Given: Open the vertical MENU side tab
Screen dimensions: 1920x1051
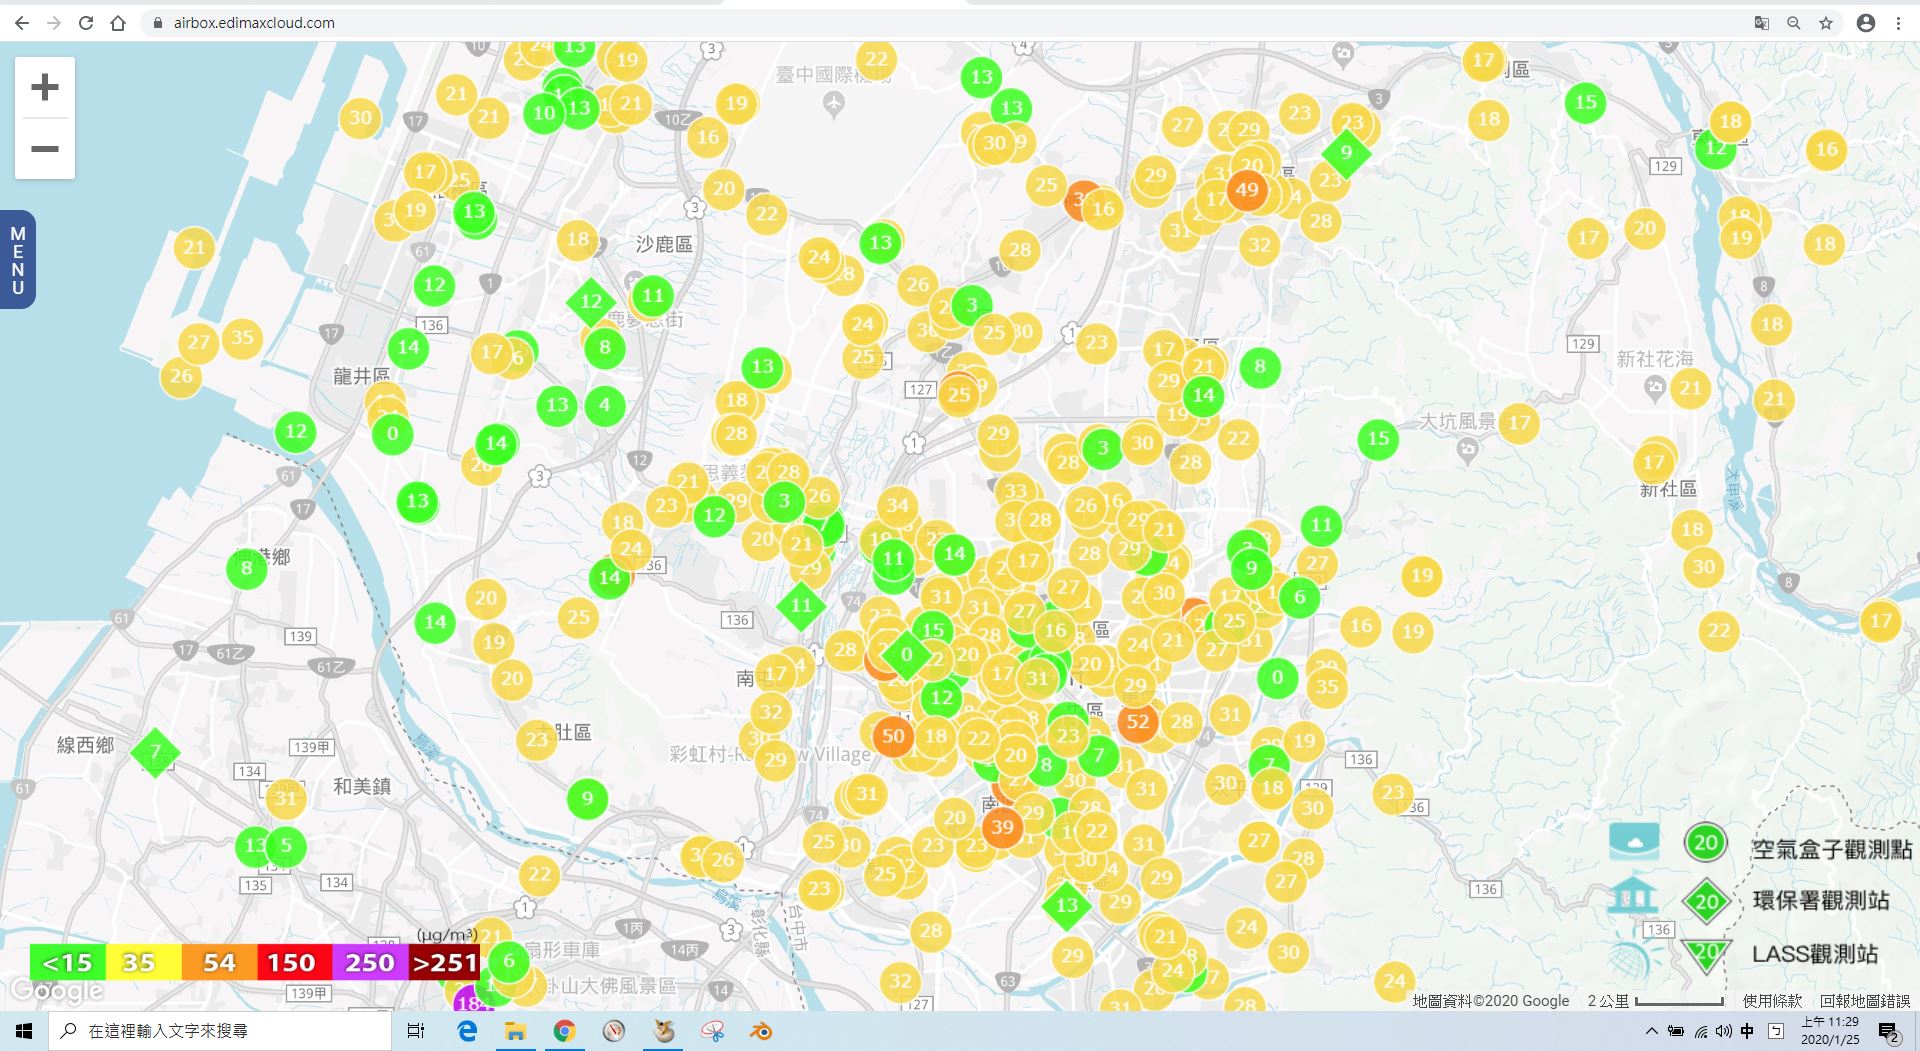Looking at the screenshot, I should (17, 260).
